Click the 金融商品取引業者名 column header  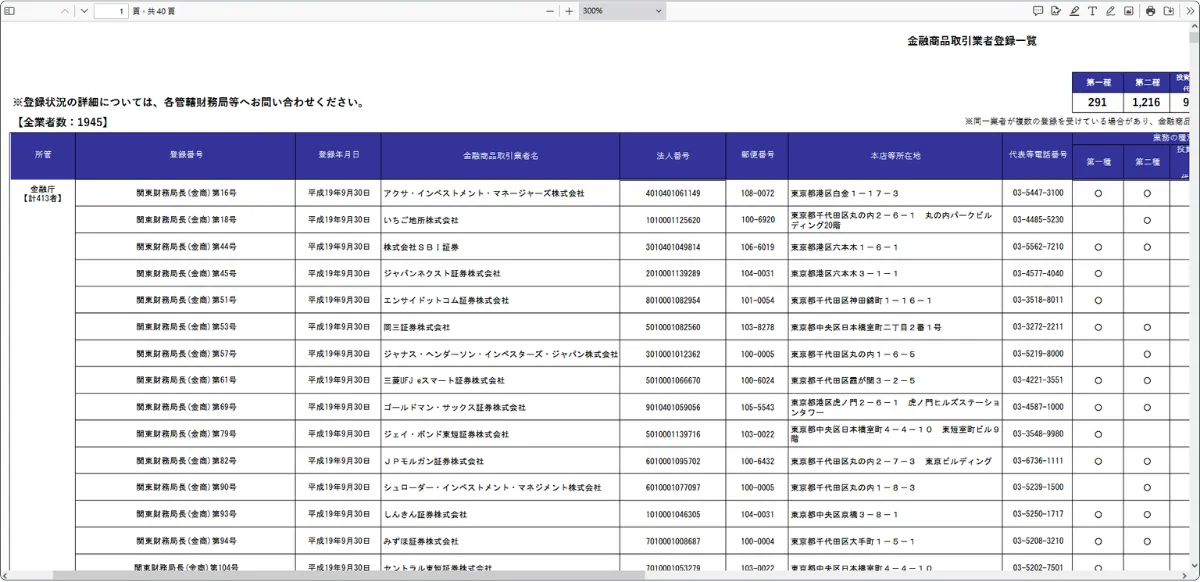500,156
